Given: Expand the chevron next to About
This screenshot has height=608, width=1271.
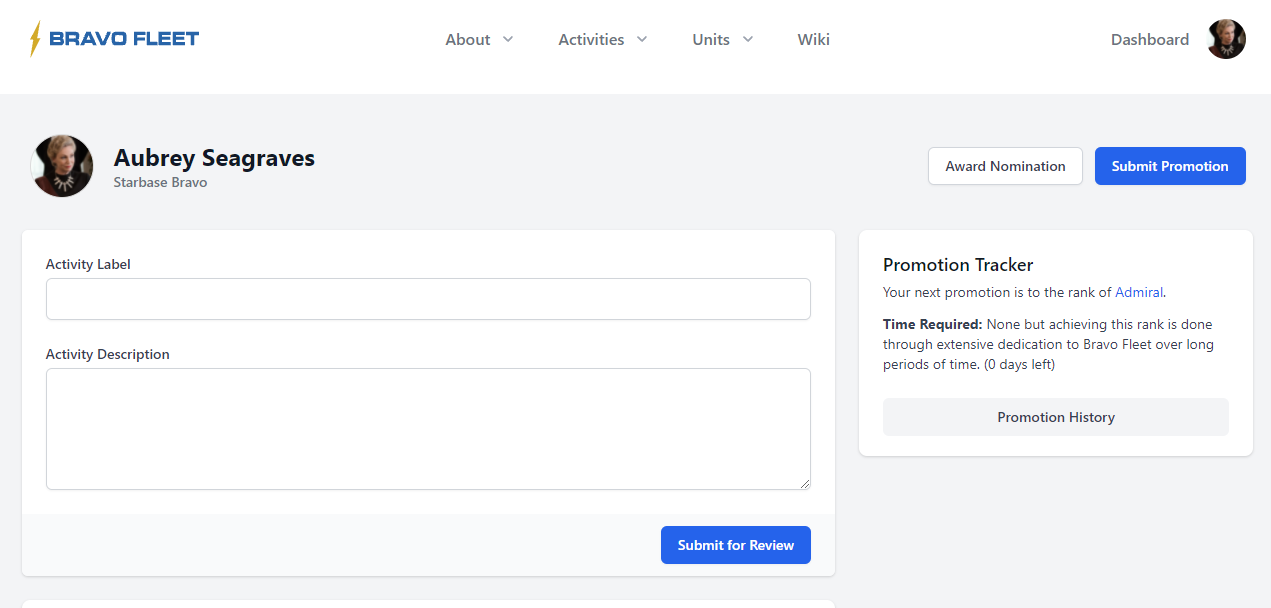Looking at the screenshot, I should click(508, 39).
